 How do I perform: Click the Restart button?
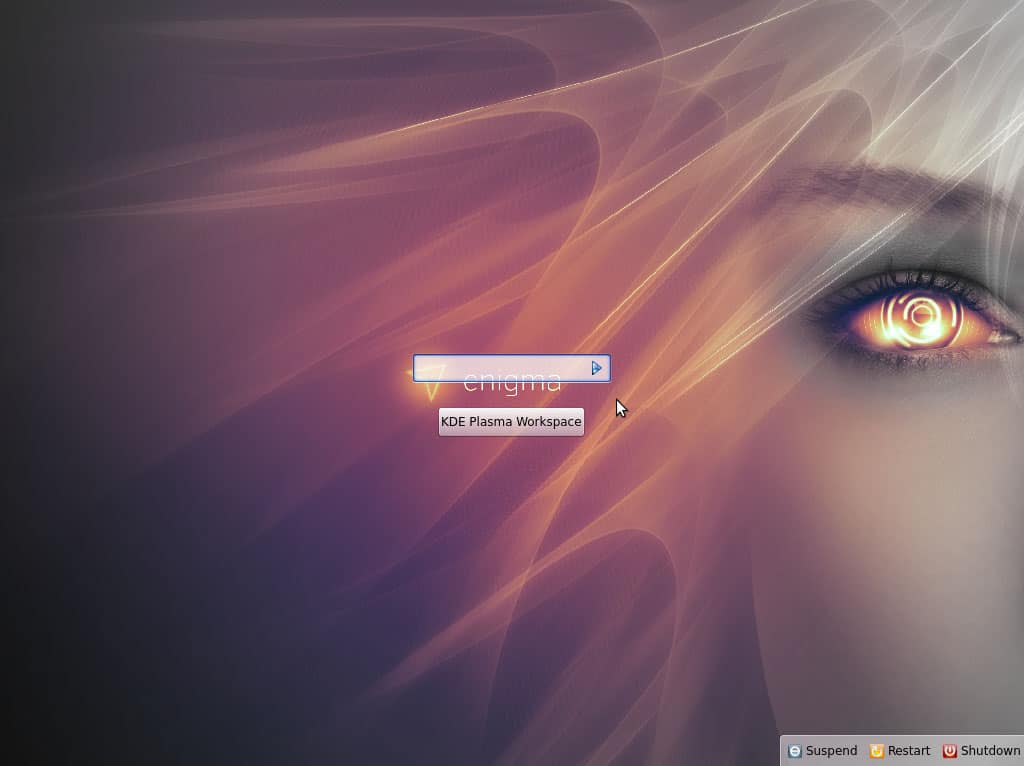[900, 751]
